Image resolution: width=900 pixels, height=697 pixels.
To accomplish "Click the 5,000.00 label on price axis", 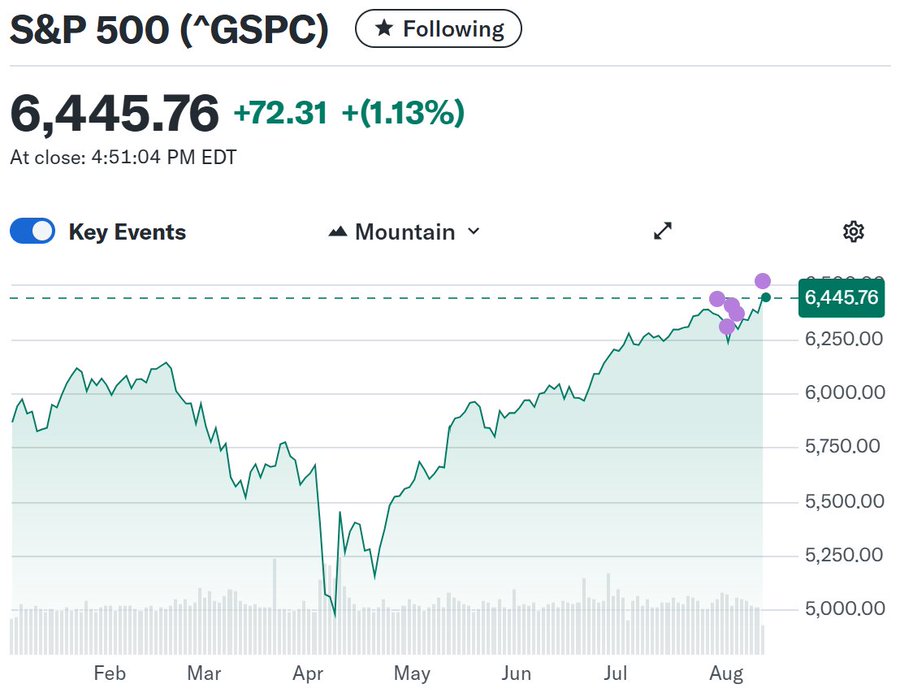I will pos(845,608).
